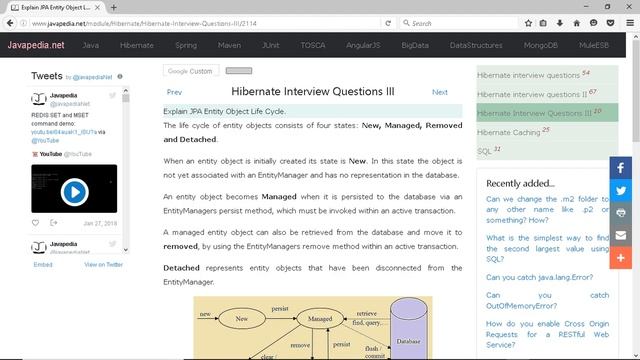Open Cross Origin Requests RESTful question

click(547, 334)
